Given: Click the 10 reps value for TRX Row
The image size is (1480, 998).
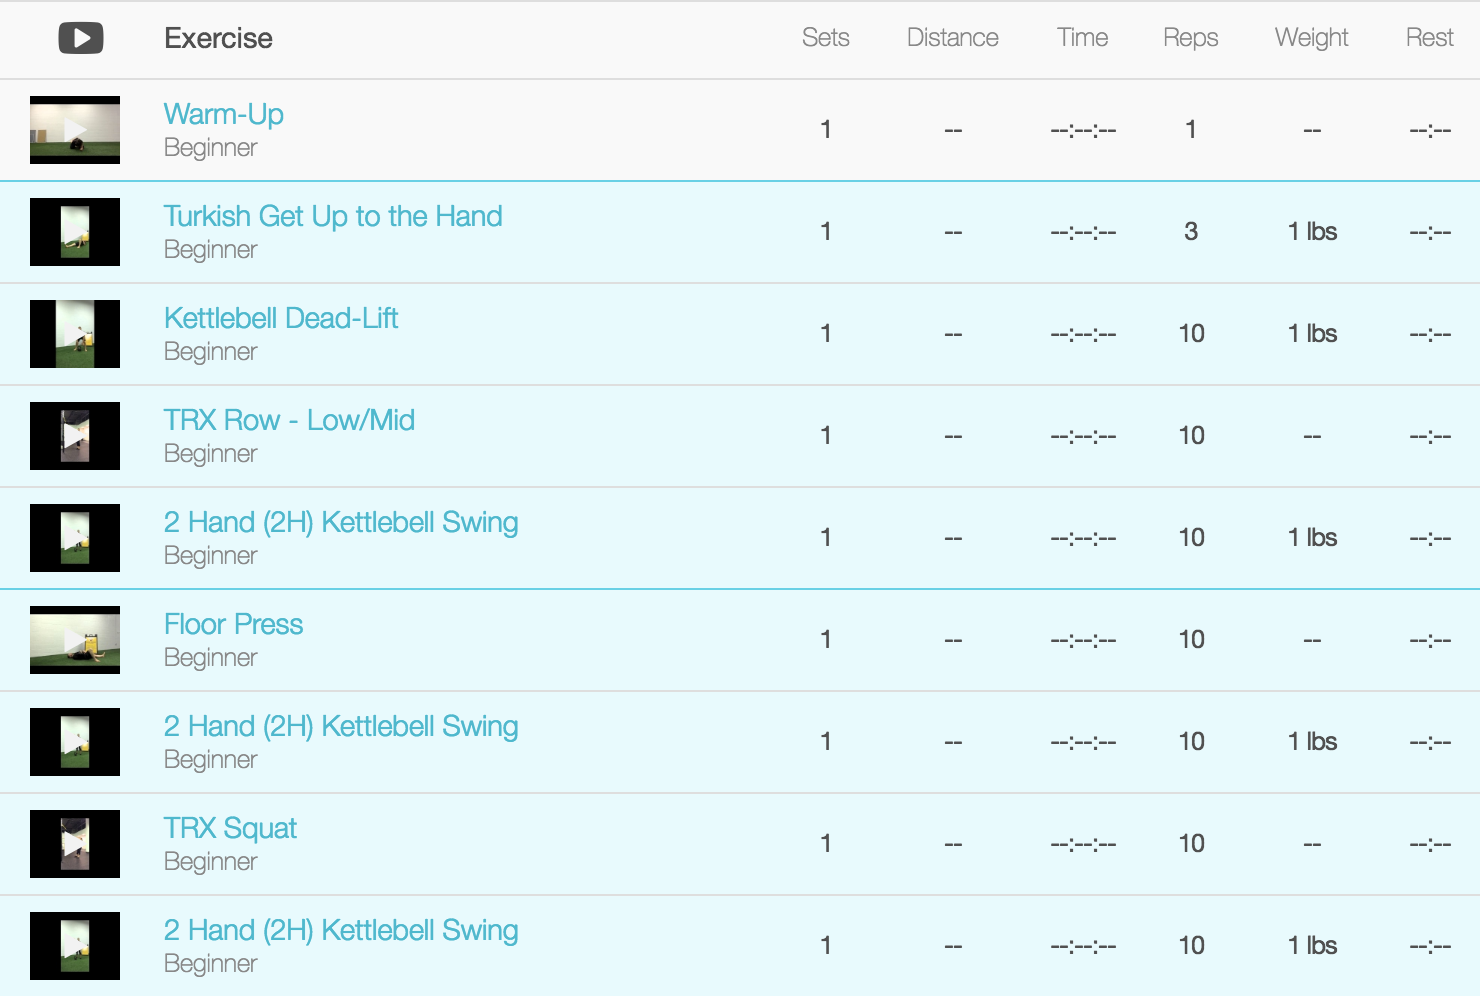Looking at the screenshot, I should (1191, 435).
